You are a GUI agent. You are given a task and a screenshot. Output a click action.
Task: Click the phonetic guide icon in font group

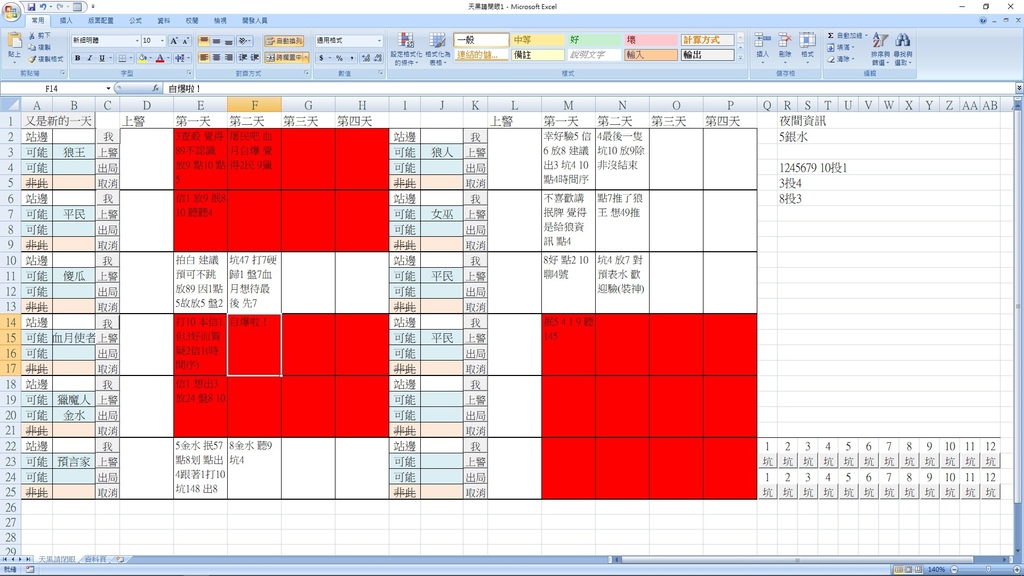(180, 58)
